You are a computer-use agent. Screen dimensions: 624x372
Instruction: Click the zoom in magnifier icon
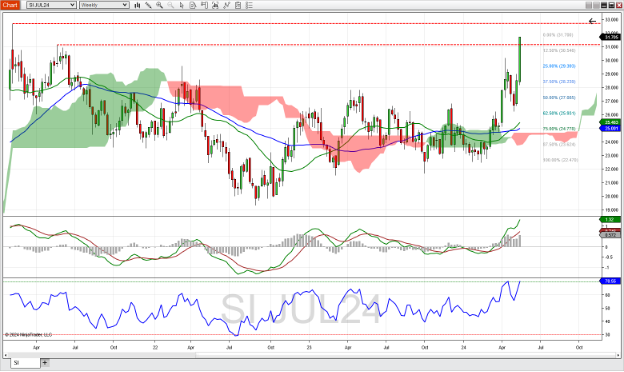point(159,5)
